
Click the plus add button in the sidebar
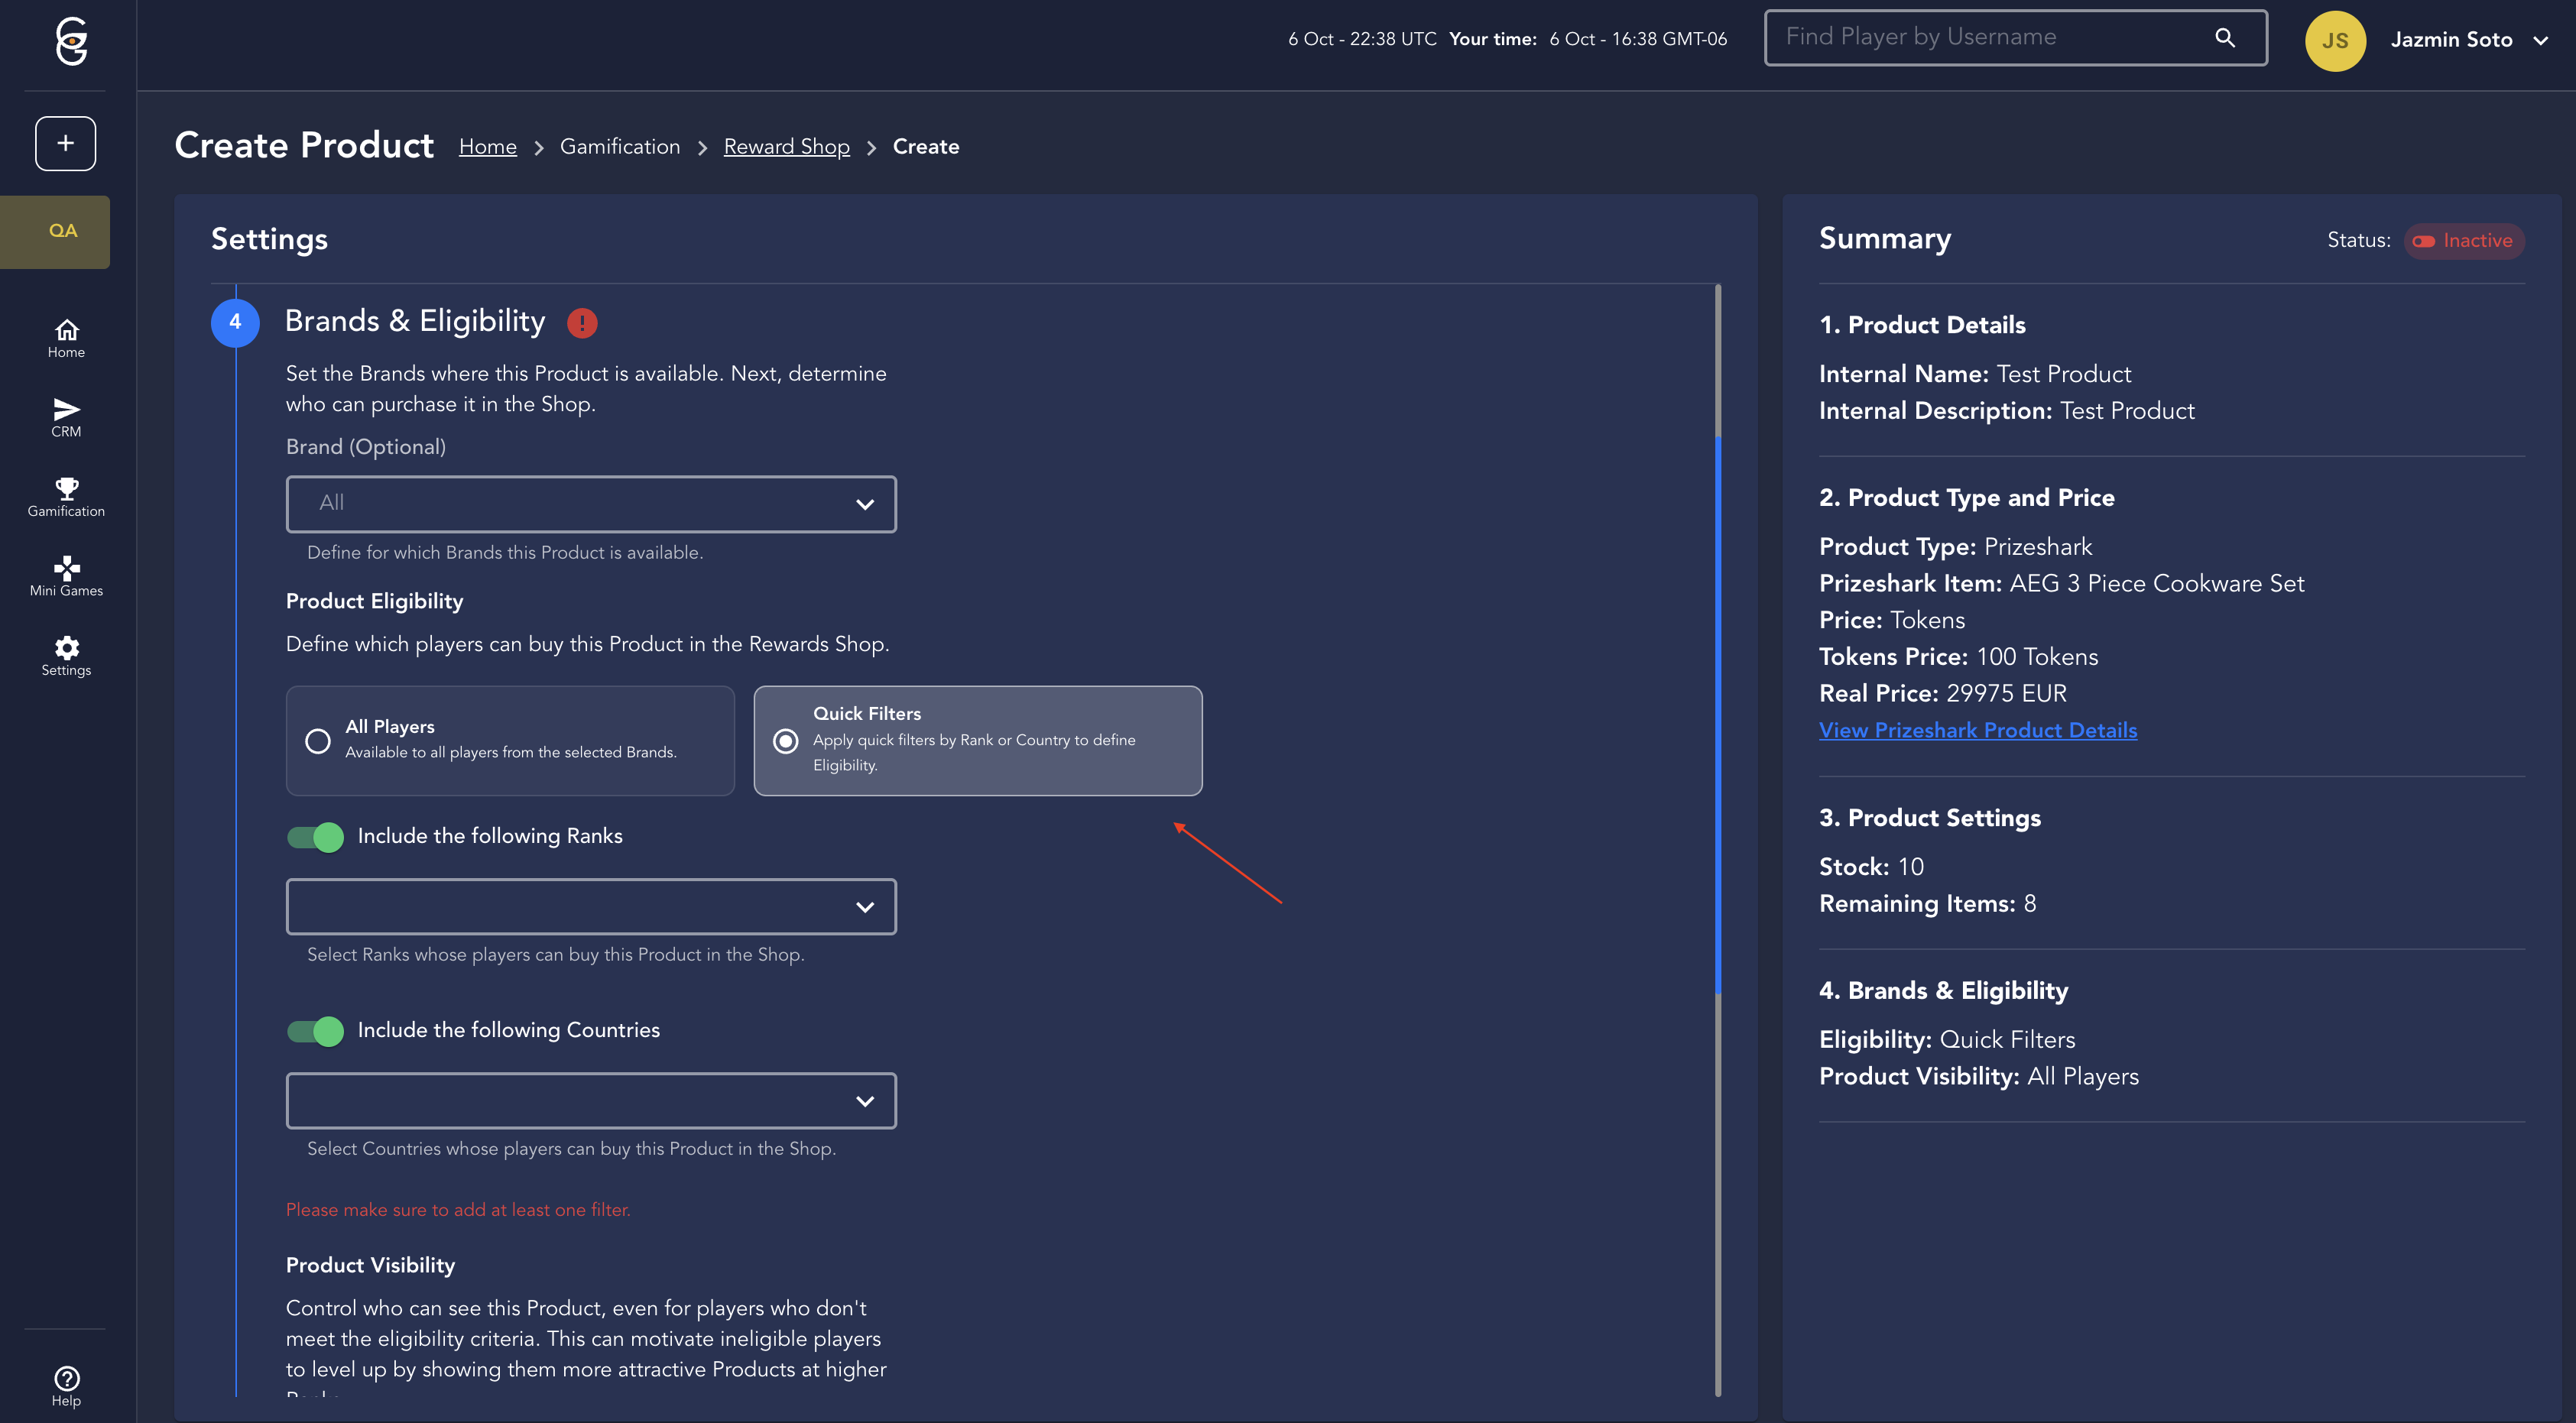66,143
